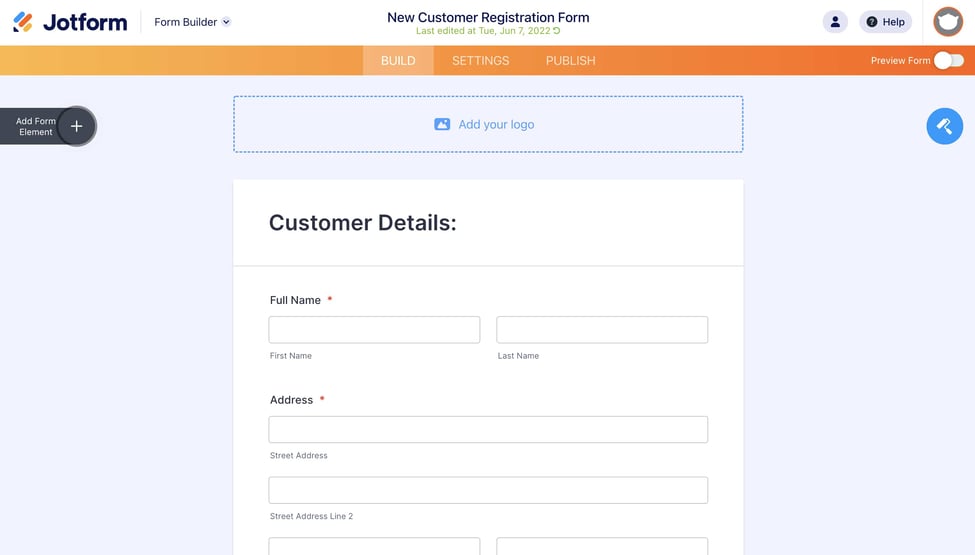Click the First Name input field

tap(374, 330)
